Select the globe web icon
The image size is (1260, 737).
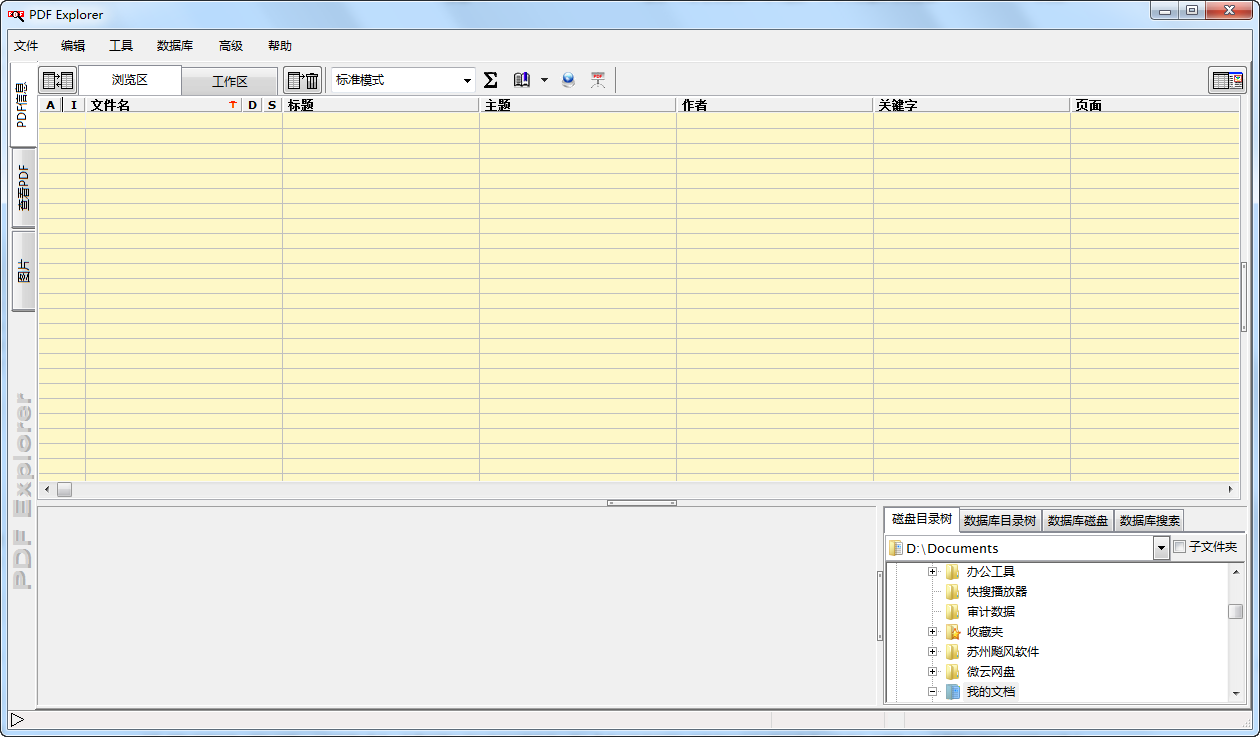click(x=568, y=80)
